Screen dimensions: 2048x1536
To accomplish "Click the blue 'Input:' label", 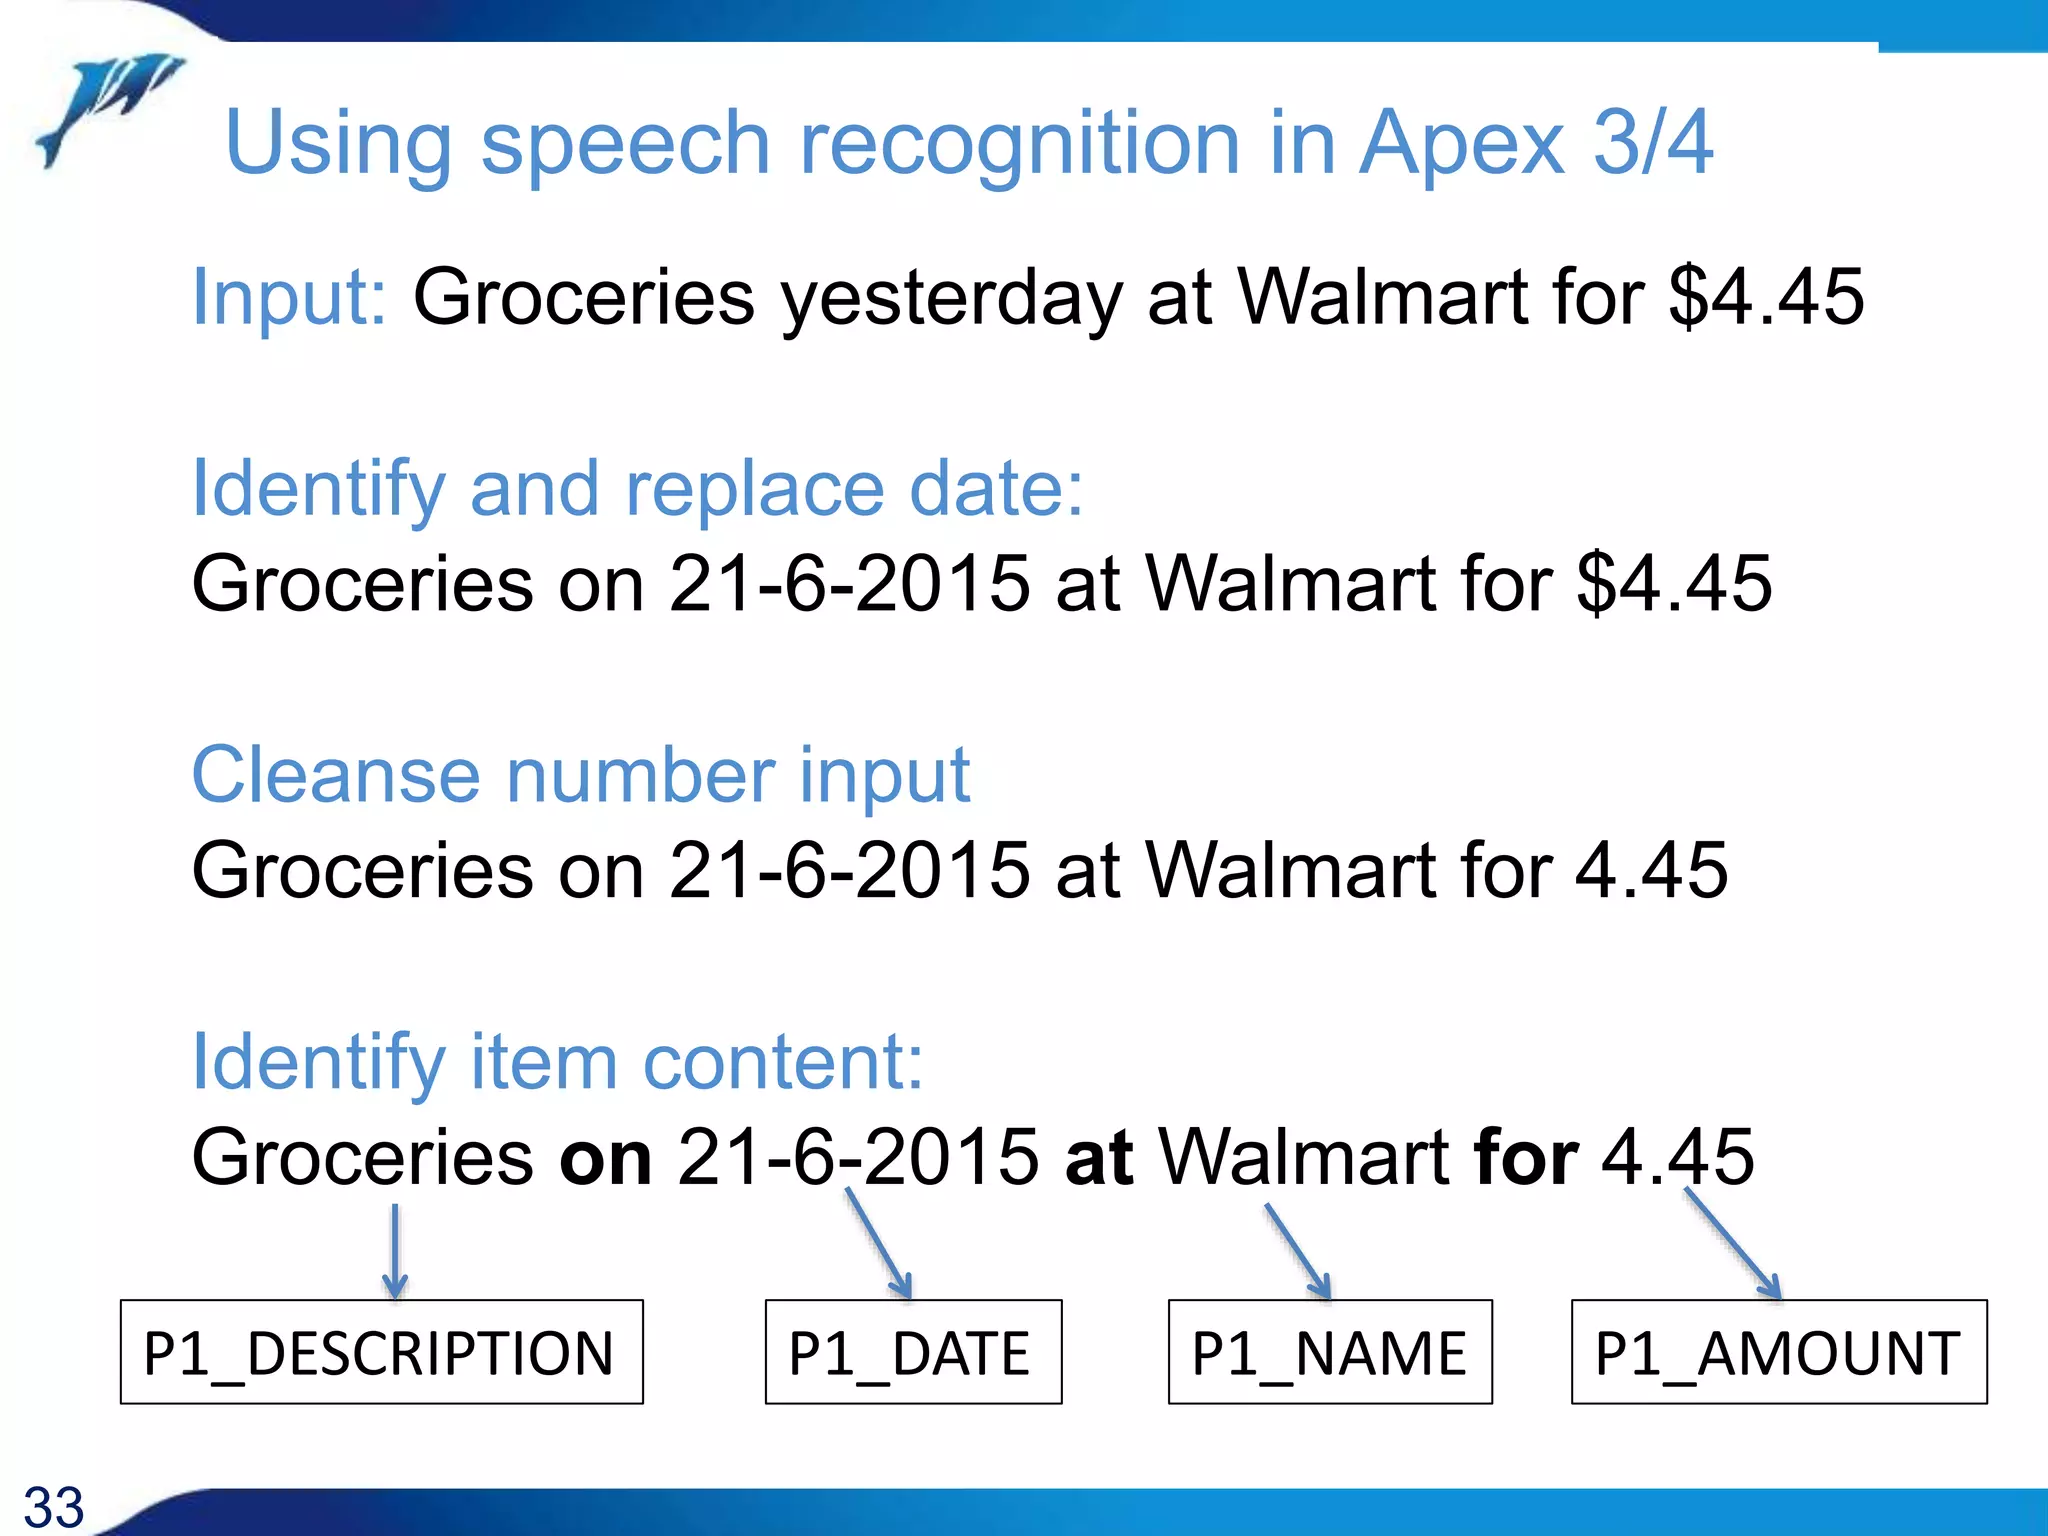I will 289,297.
